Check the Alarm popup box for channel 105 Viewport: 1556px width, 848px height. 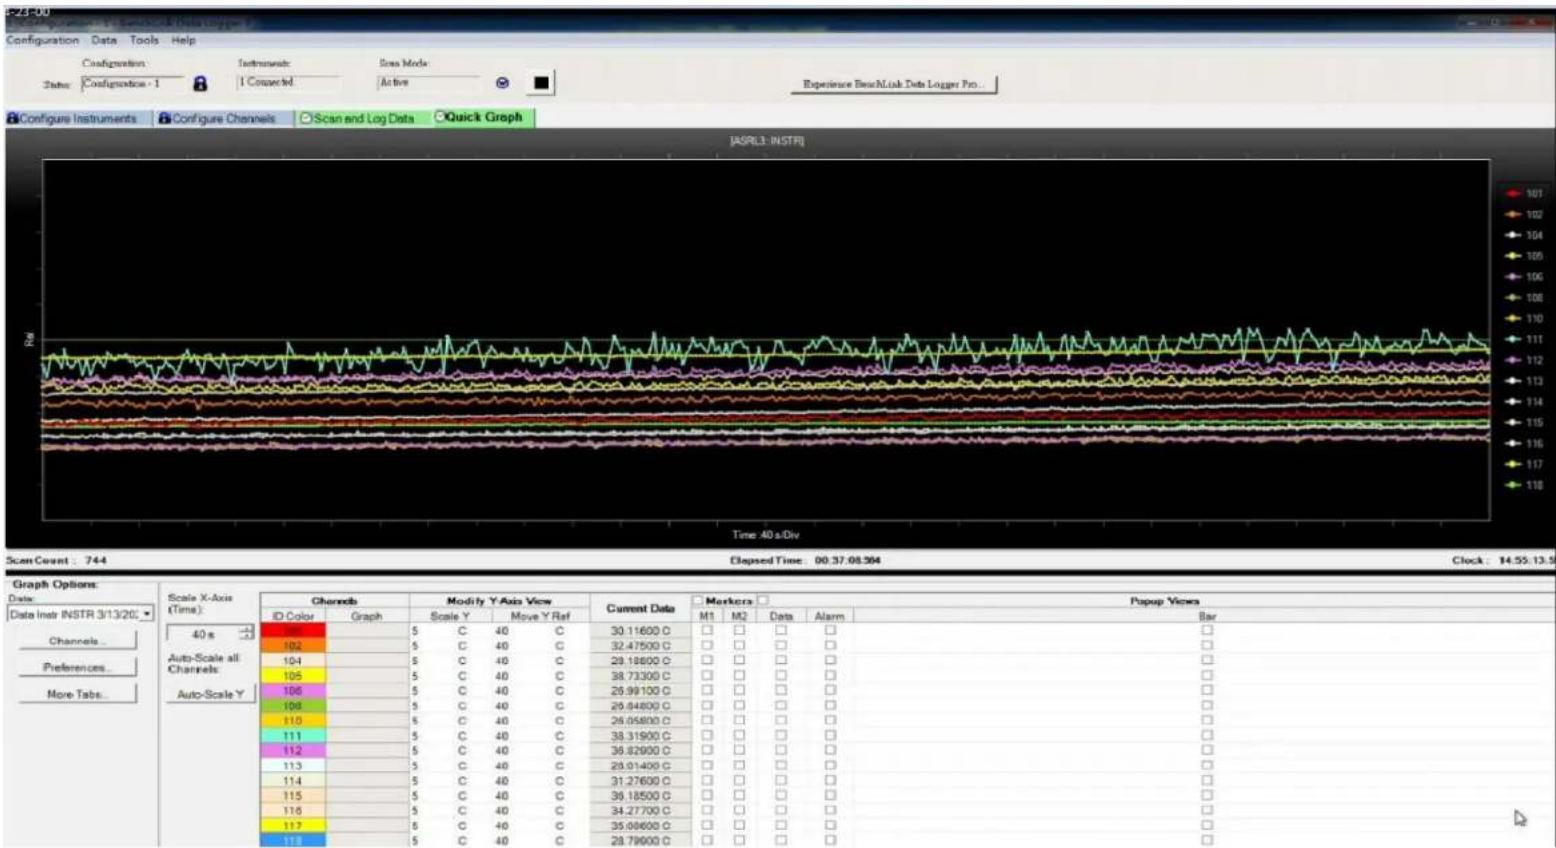point(830,676)
